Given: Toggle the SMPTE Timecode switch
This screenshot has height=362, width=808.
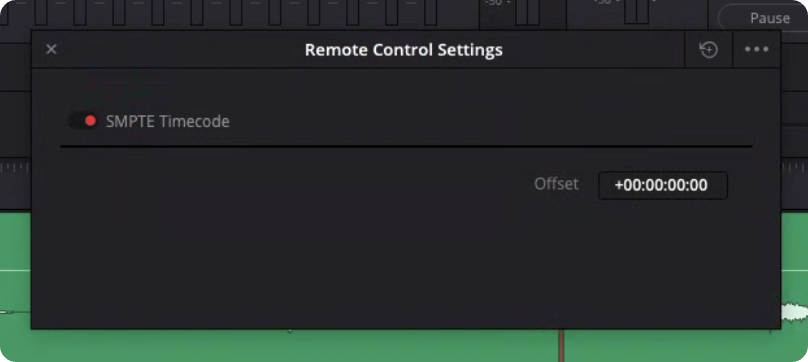Looking at the screenshot, I should (83, 121).
